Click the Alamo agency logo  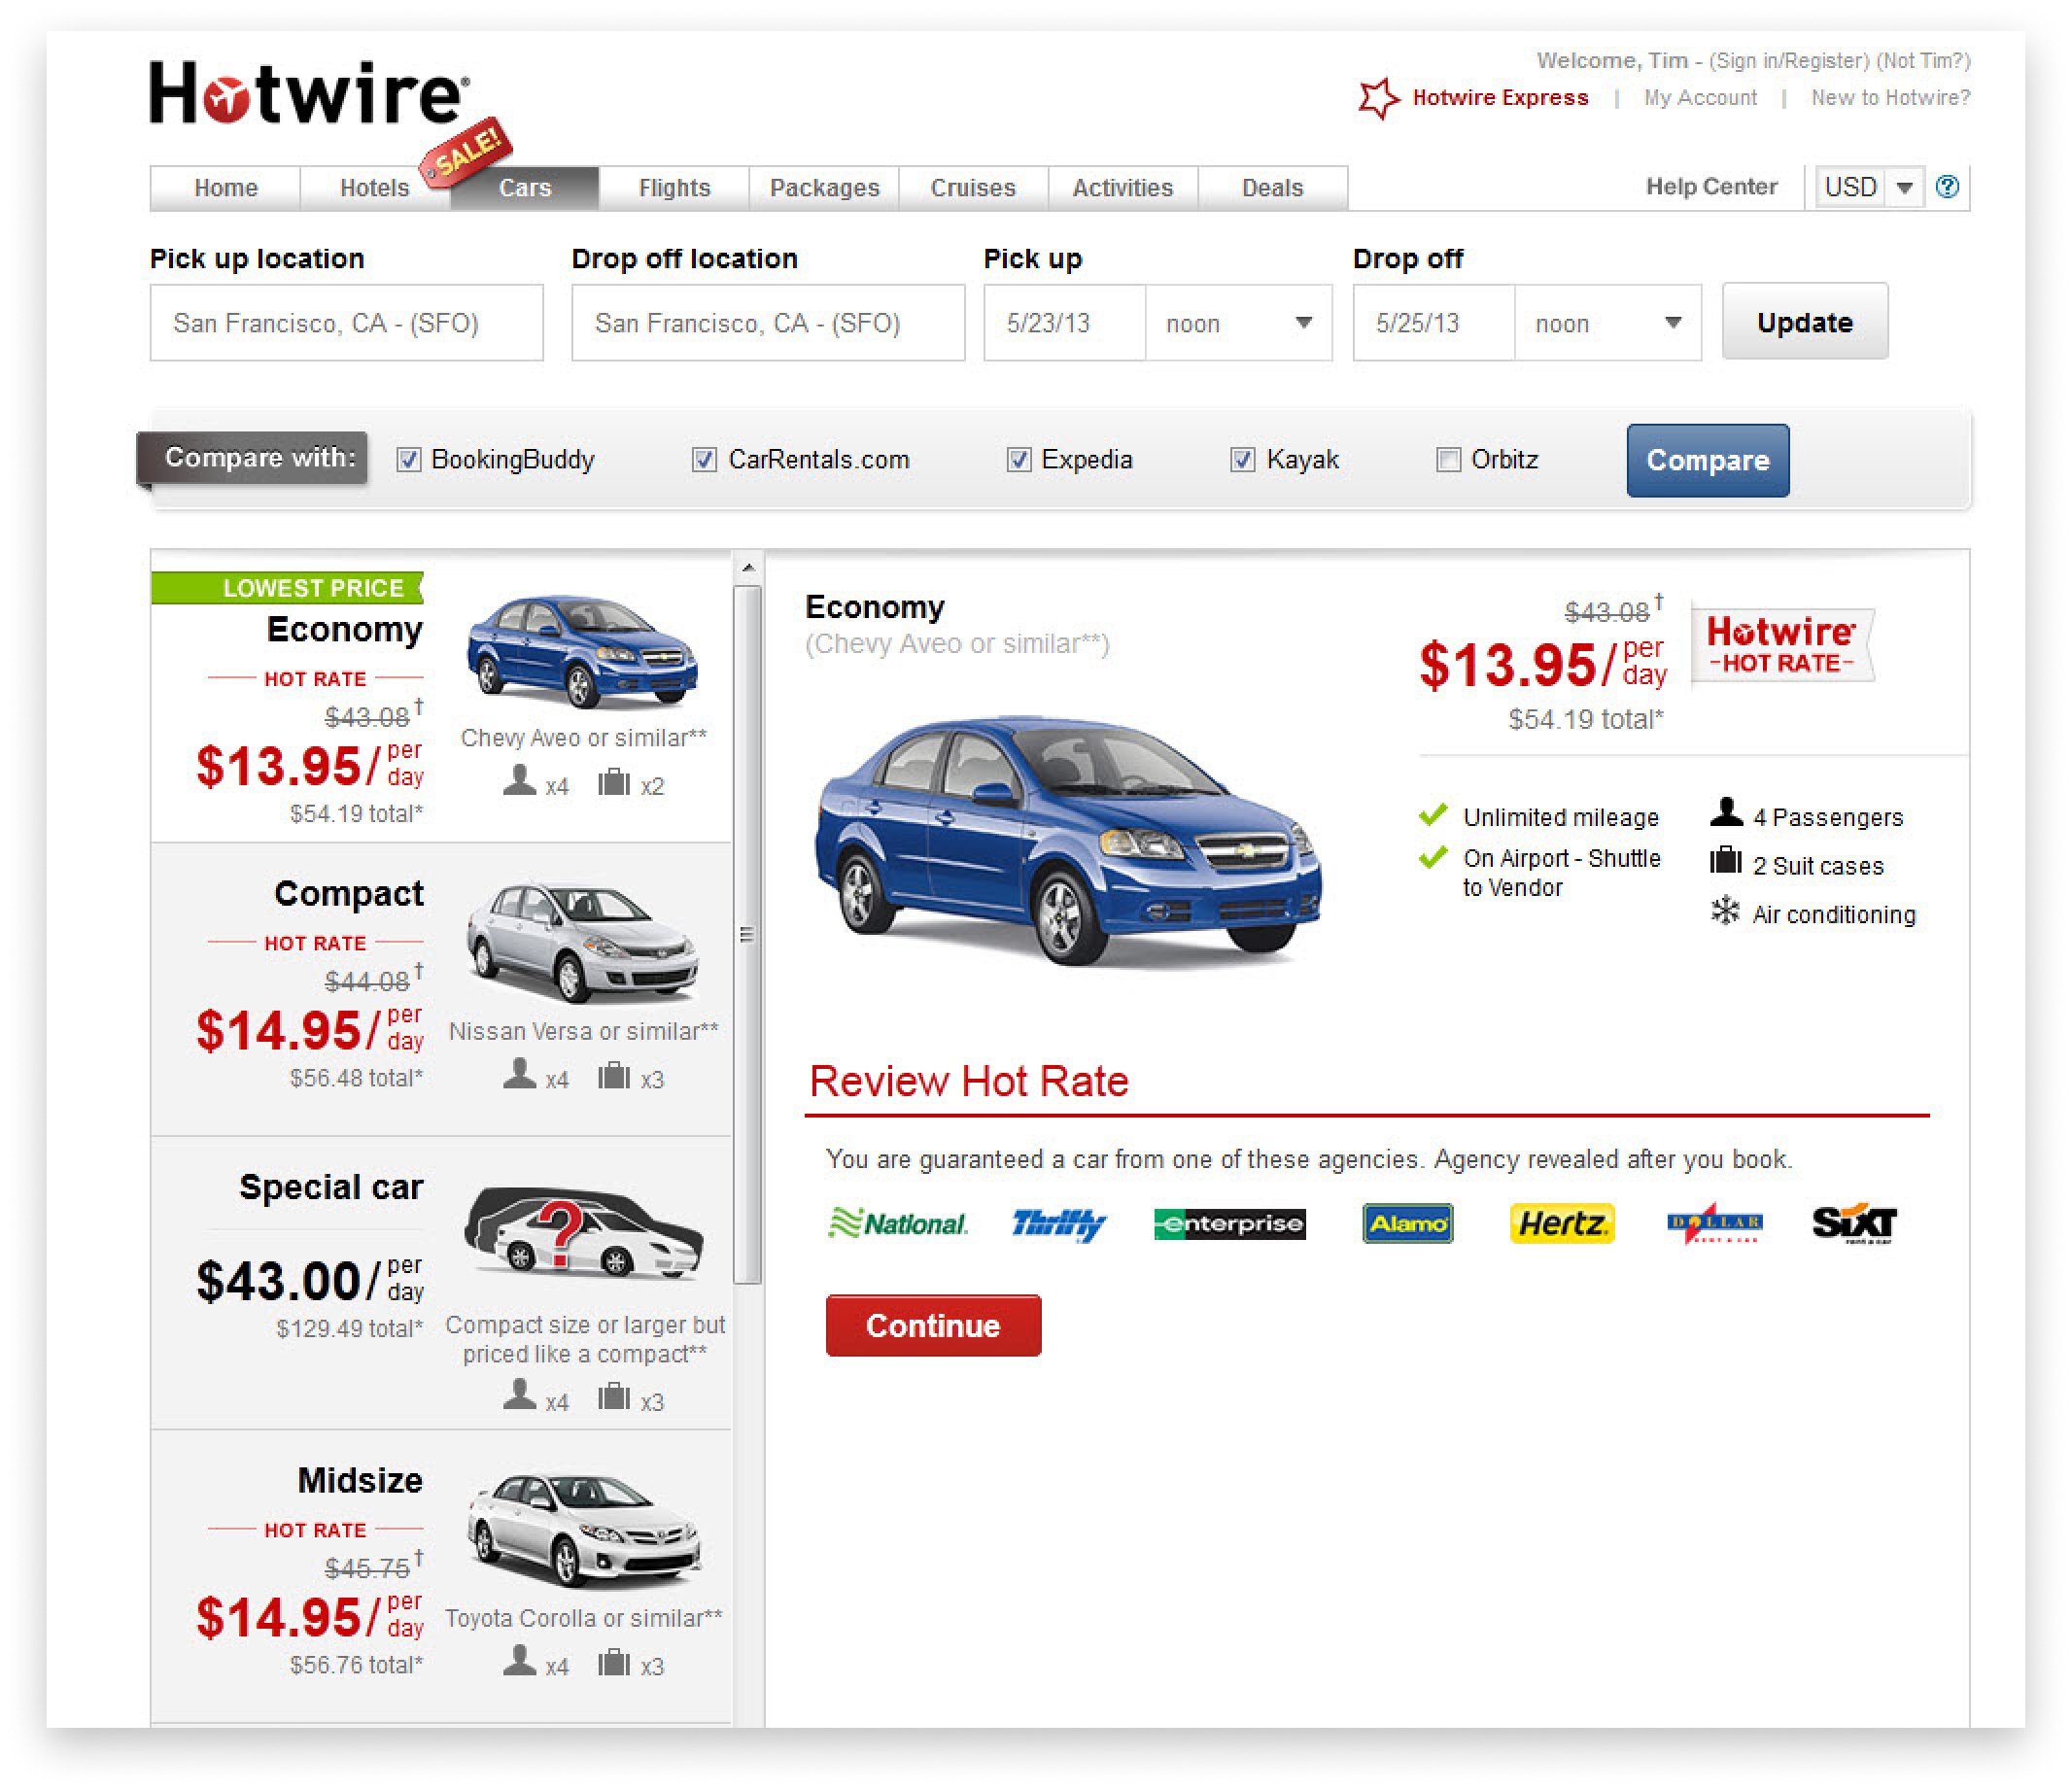[x=1407, y=1223]
